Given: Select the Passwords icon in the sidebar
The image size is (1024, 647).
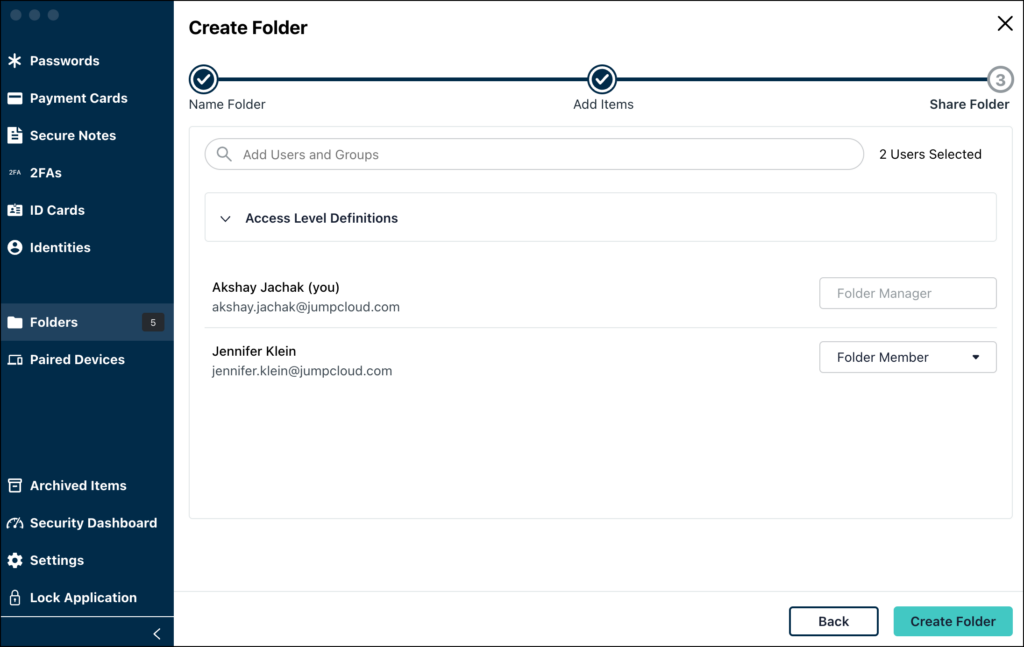Looking at the screenshot, I should (17, 60).
